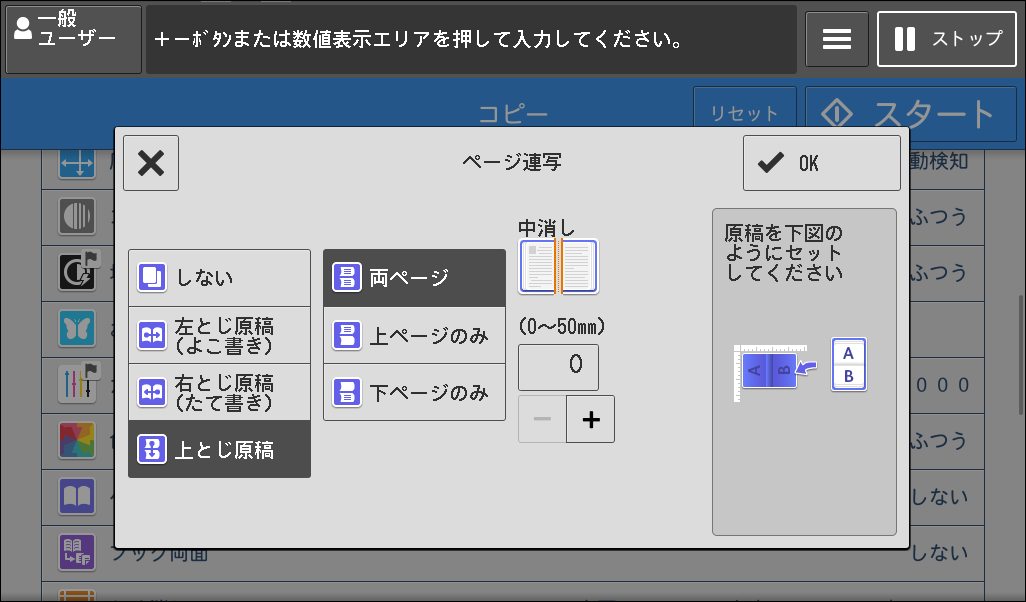Viewport: 1026px width, 602px height.
Task: Open the hamburger menu at top right
Action: coord(837,38)
